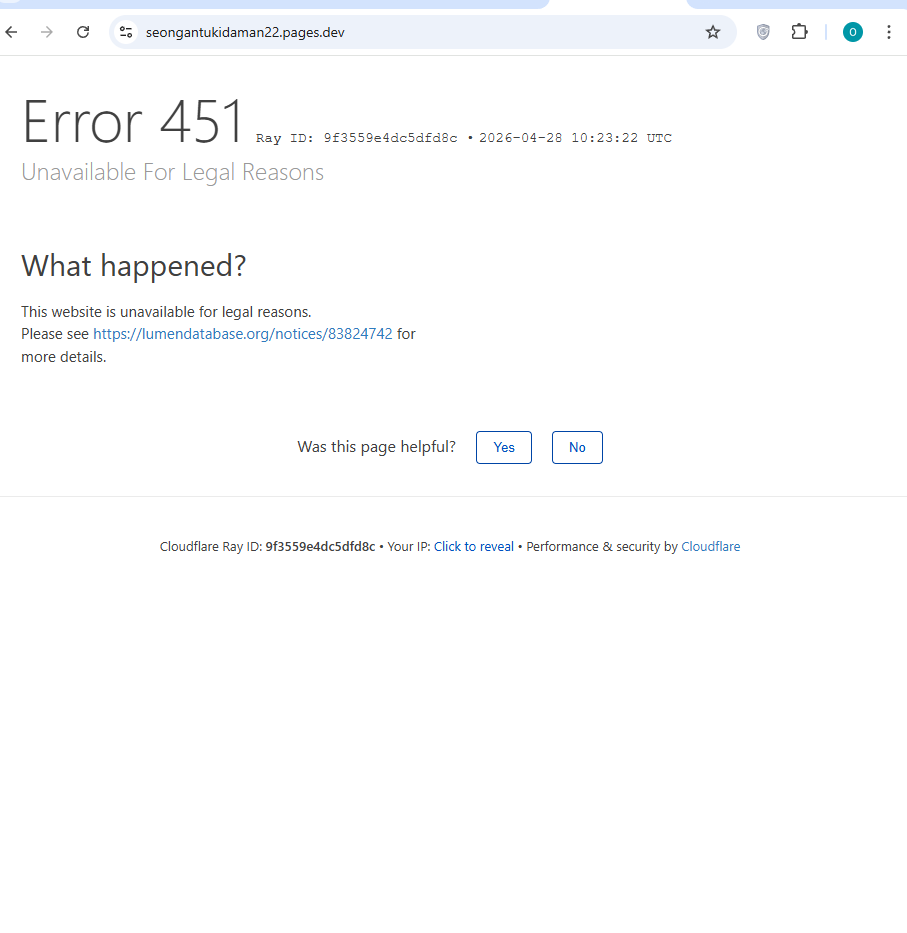Open the Extensions puzzle icon
The image size is (907, 933).
pos(799,32)
